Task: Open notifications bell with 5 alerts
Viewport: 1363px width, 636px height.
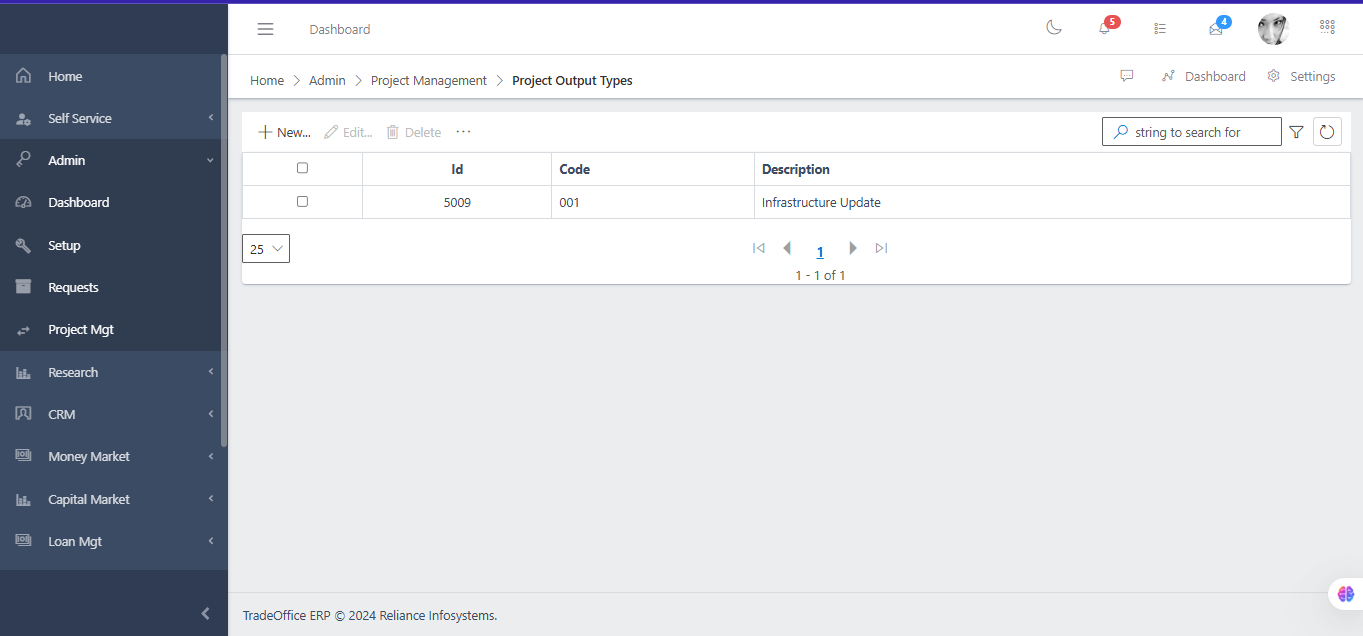Action: [1105, 28]
